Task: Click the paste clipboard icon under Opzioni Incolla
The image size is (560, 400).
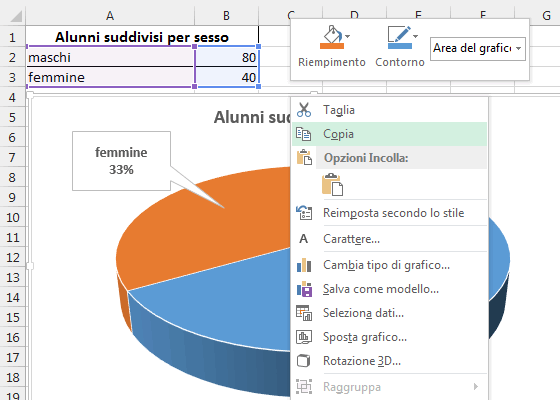Action: (x=332, y=185)
